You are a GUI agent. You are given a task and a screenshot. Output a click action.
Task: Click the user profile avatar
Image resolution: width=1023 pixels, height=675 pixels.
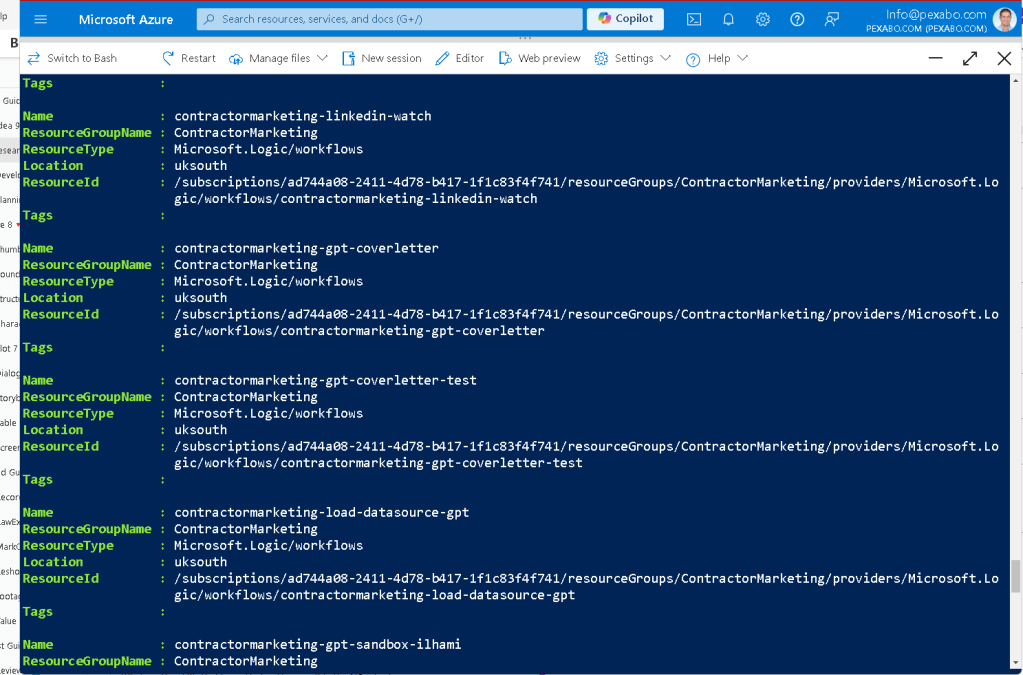tap(1004, 20)
